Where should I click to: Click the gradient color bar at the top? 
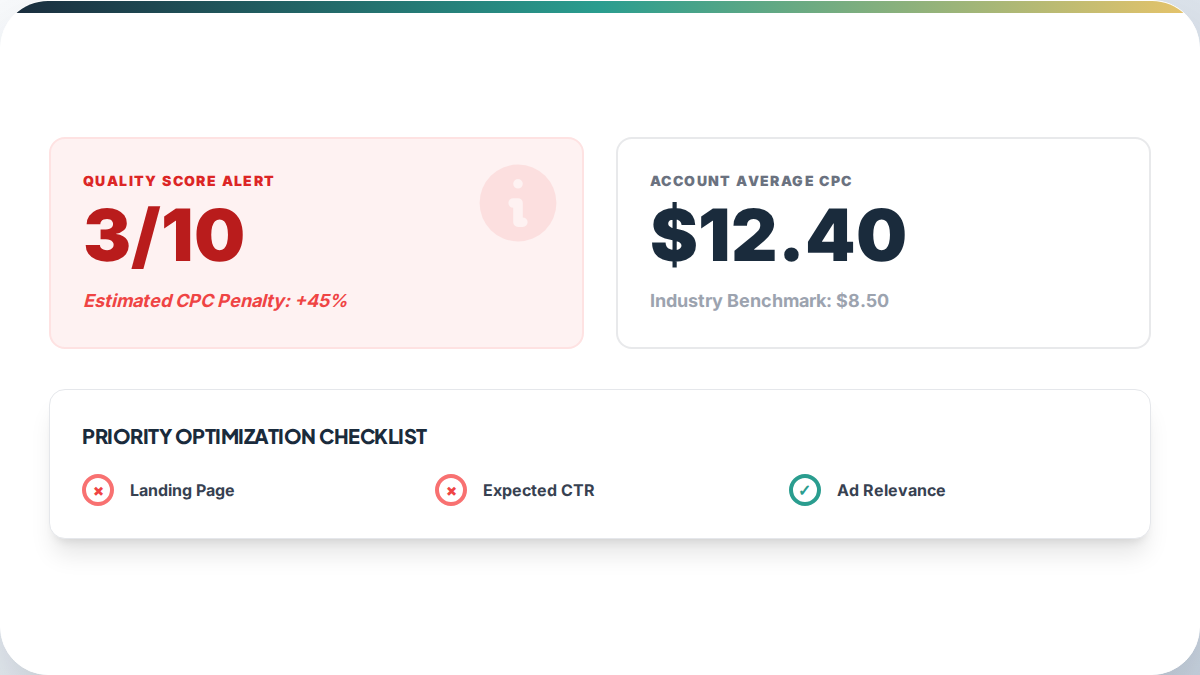600,6
